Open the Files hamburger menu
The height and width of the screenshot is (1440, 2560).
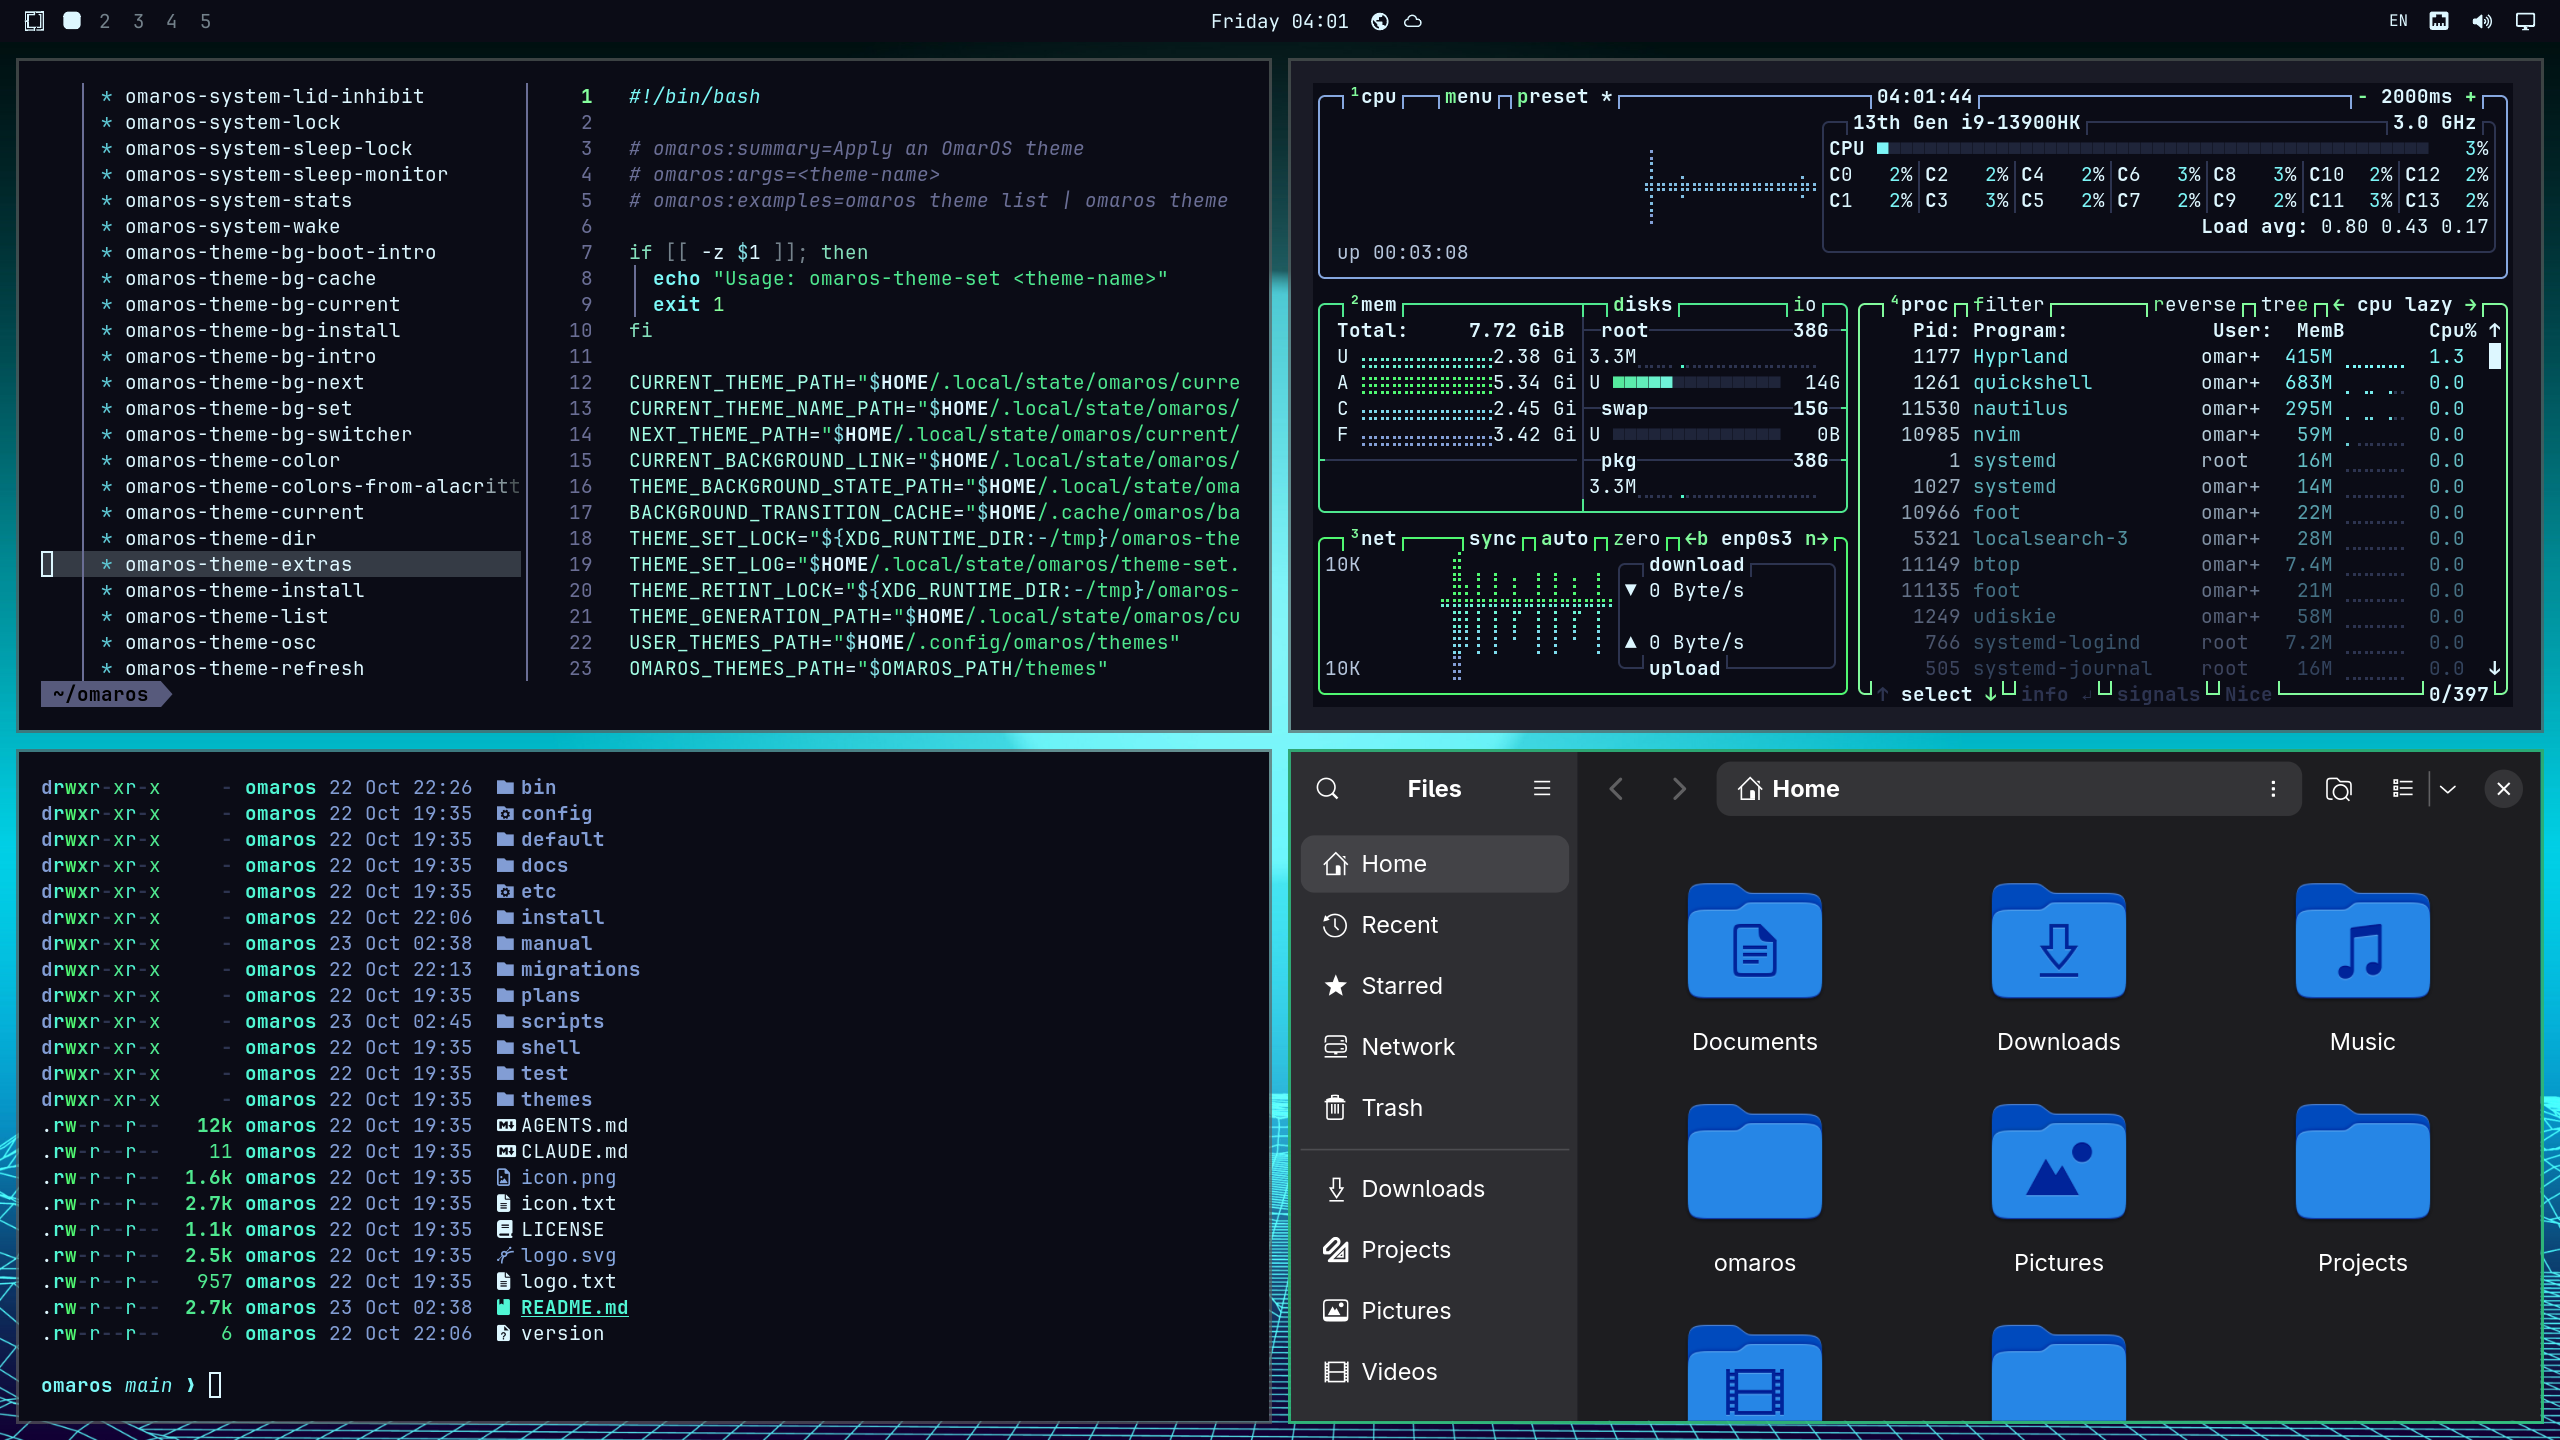[x=1542, y=789]
